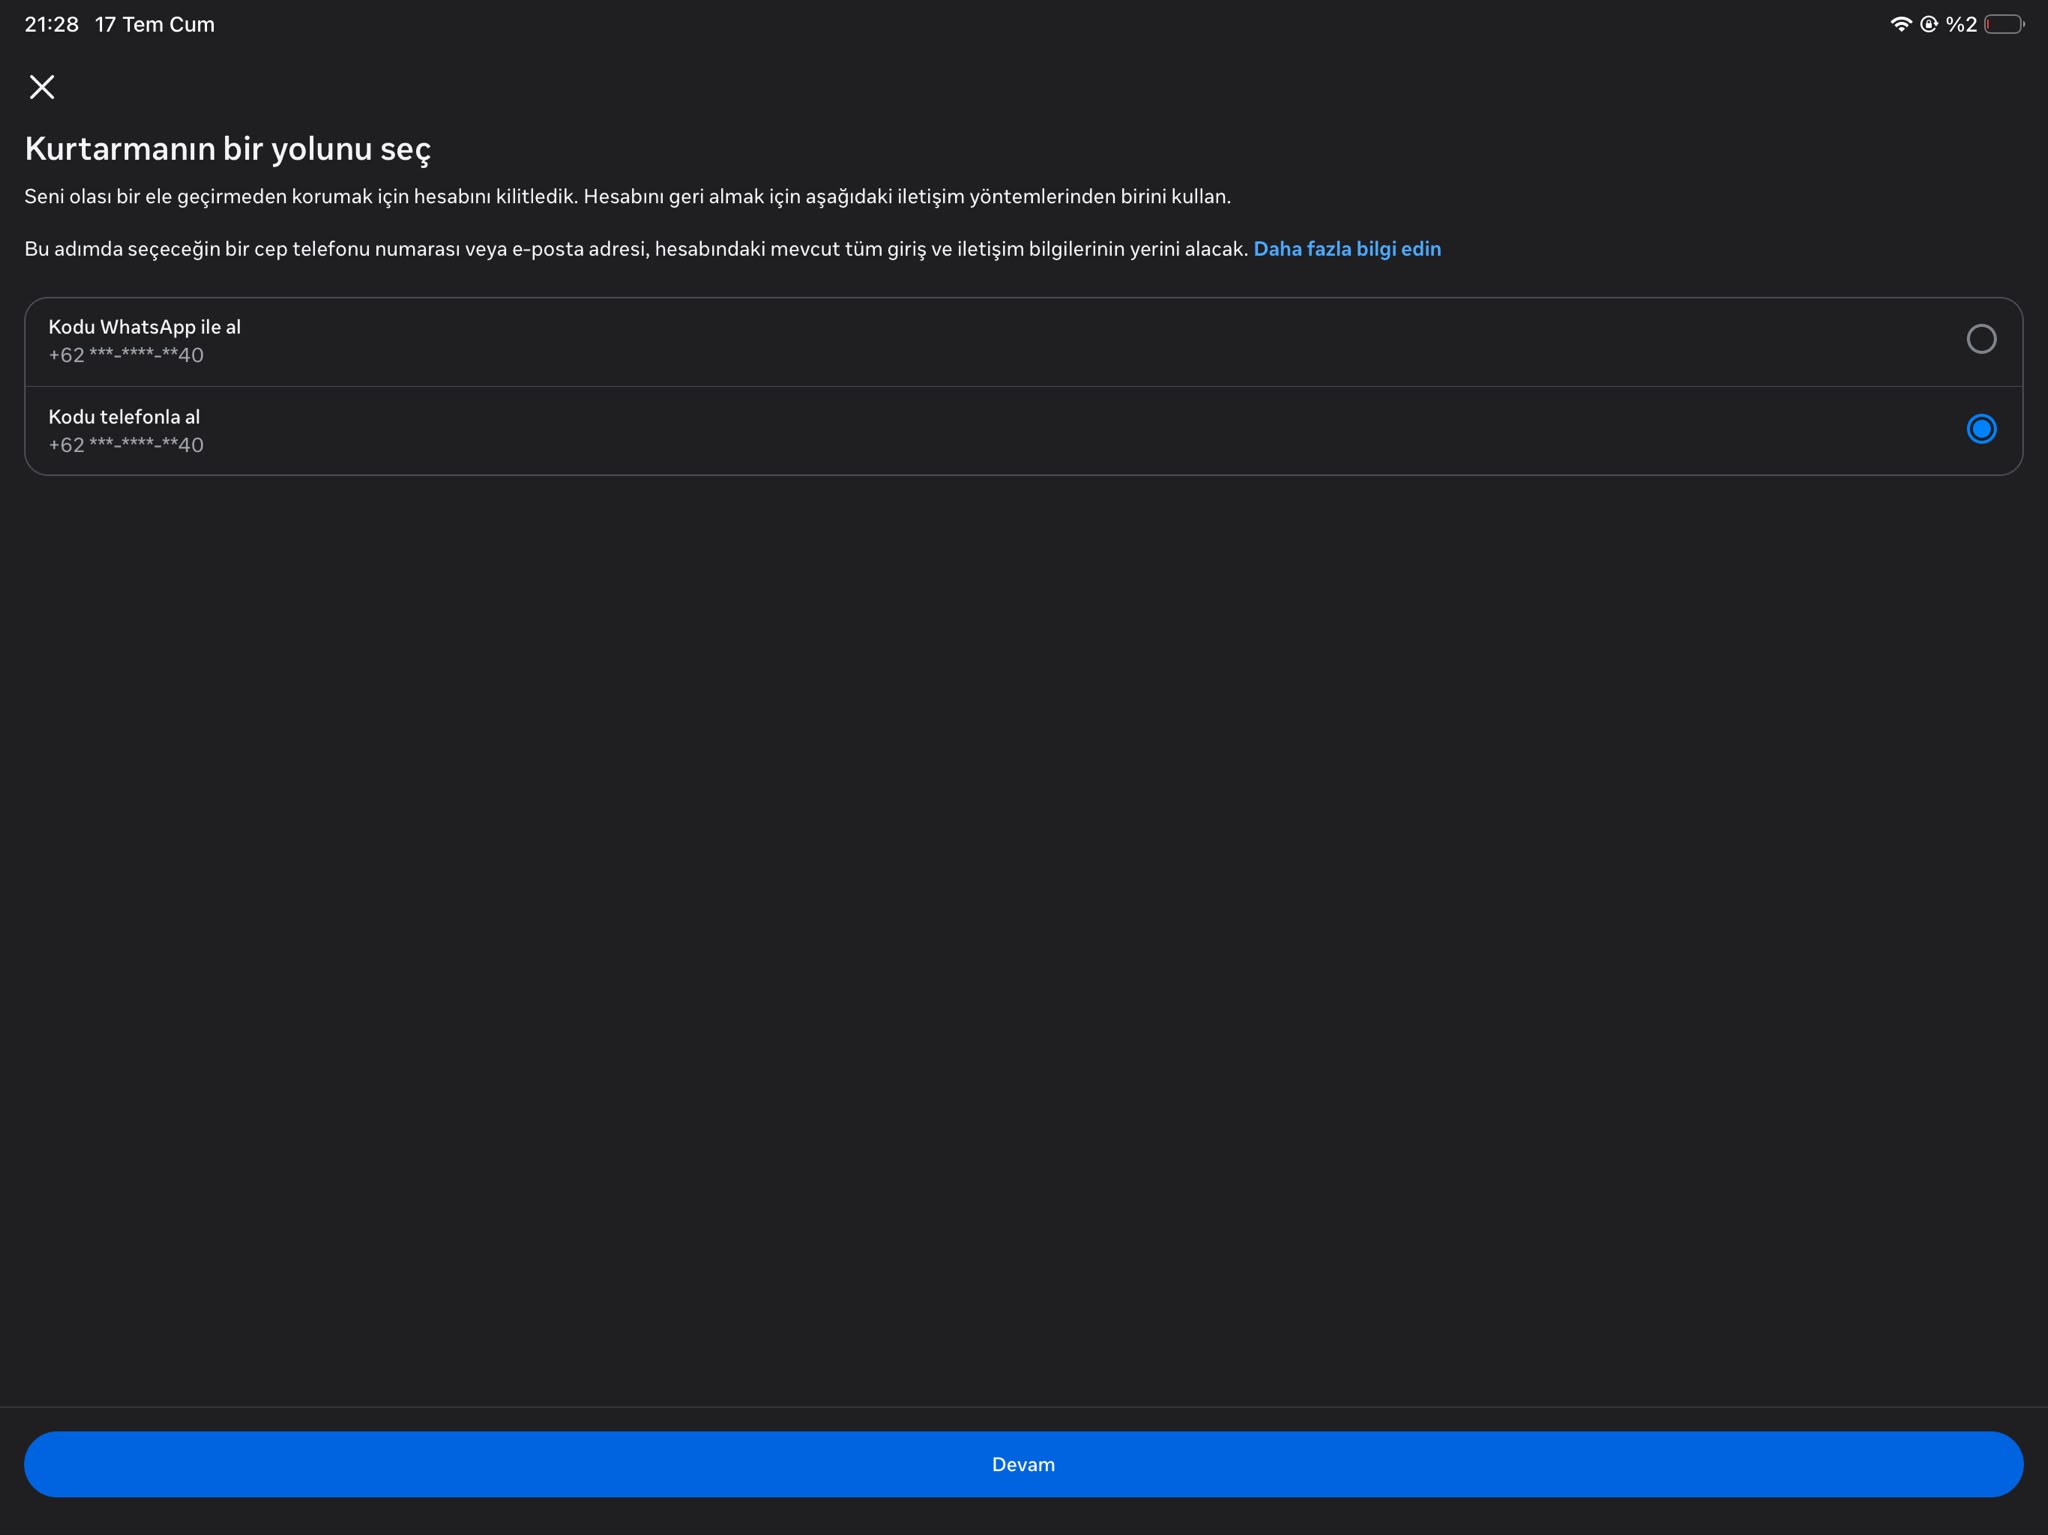Close the recovery screen with the X icon
The width and height of the screenshot is (2048, 1535).
[42, 87]
